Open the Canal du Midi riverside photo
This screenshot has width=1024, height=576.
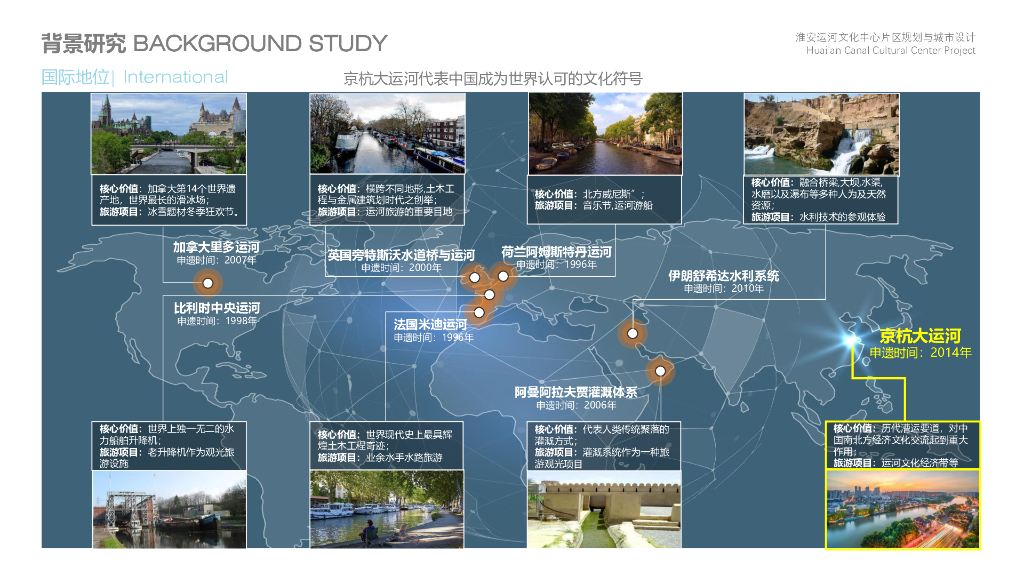coord(387,509)
